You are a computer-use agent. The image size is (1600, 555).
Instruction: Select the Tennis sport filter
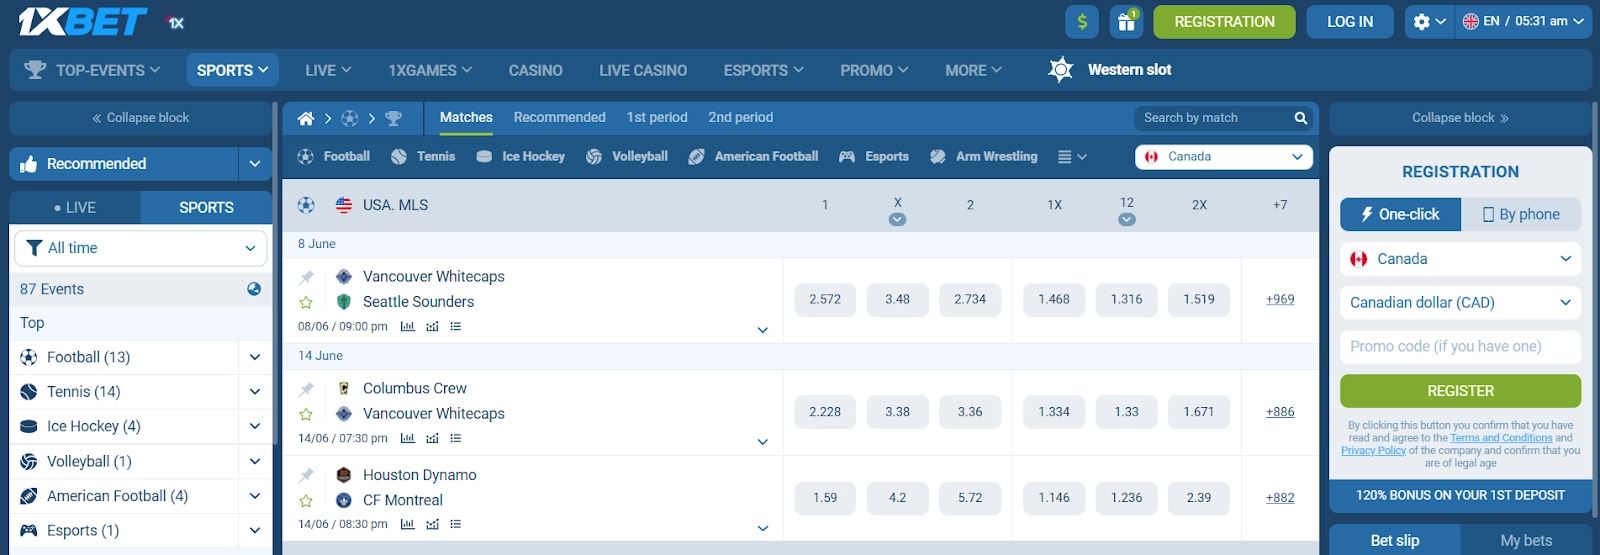coord(423,157)
